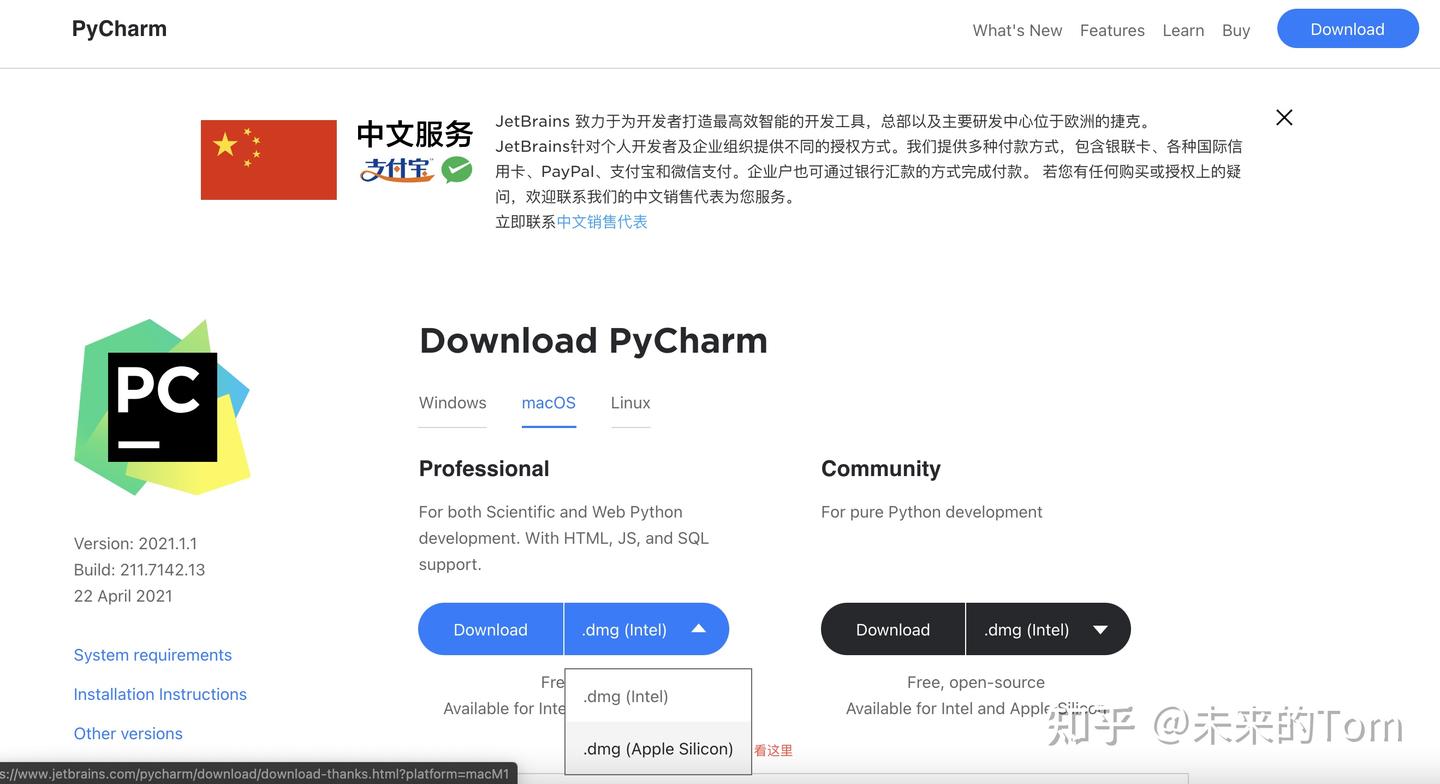Click the blue Download button in the header
The image size is (1440, 784).
(x=1347, y=29)
